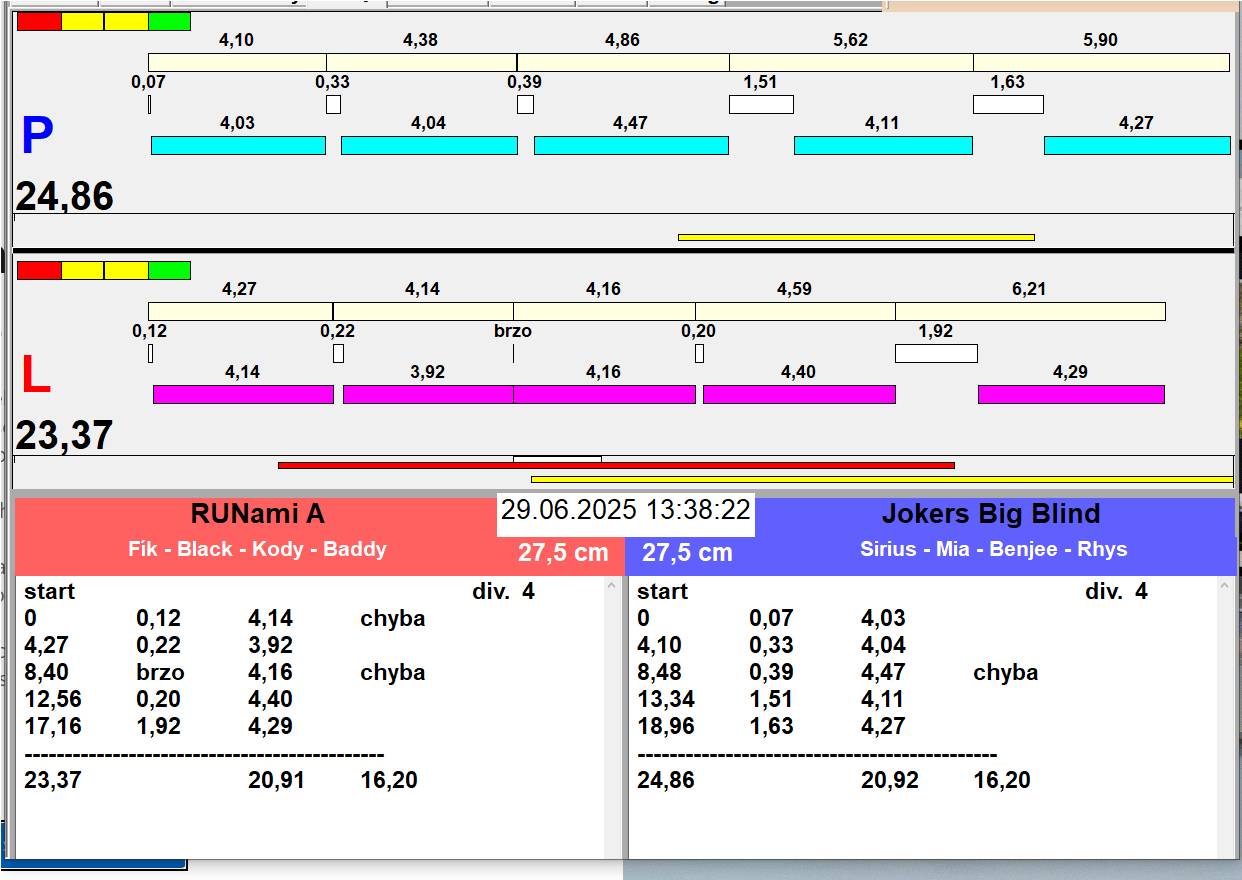Click the white 1,92 changeover box
The width and height of the screenshot is (1242, 880).
(x=936, y=353)
